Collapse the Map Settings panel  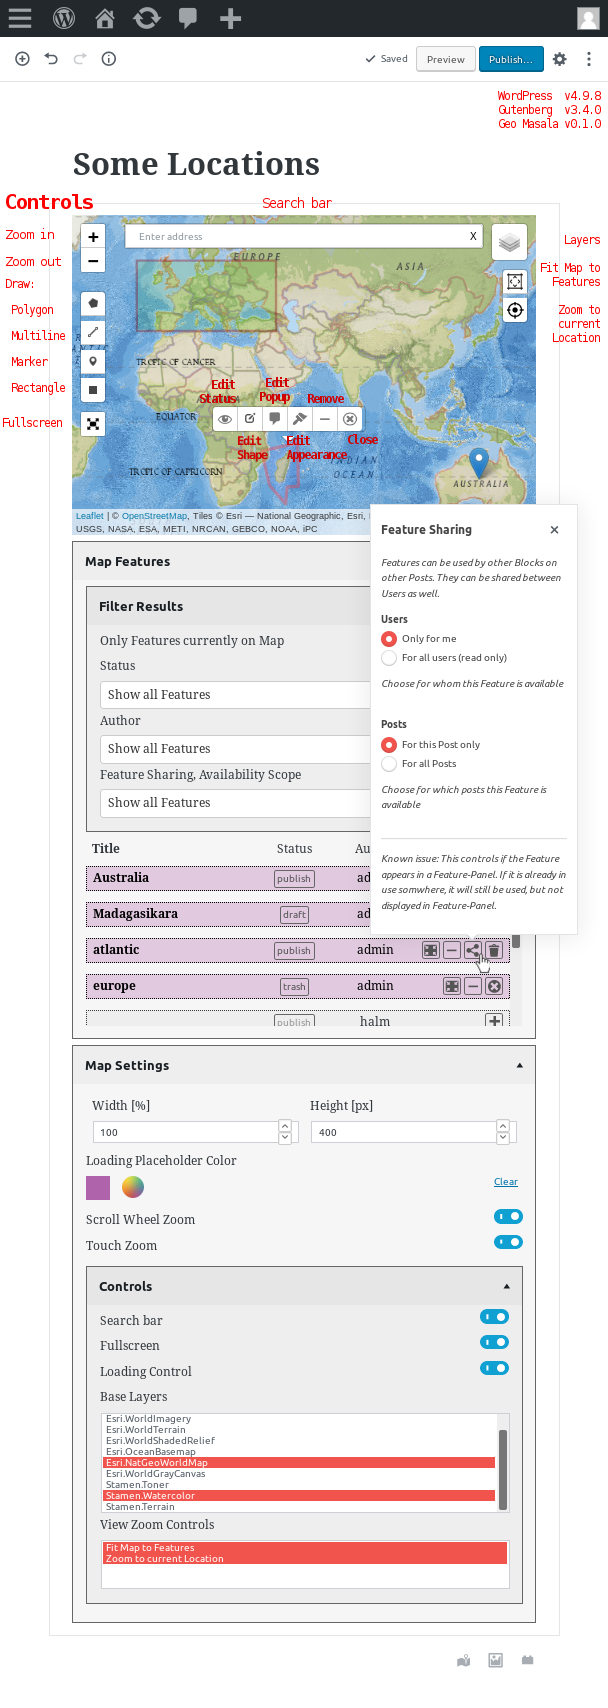coord(519,1066)
